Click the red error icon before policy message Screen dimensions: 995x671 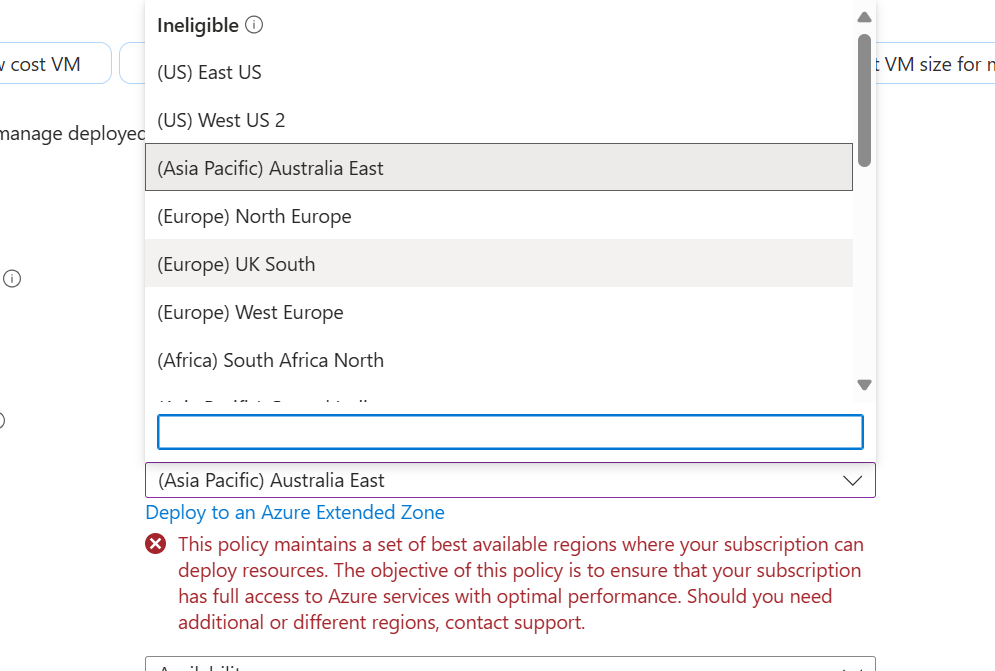click(x=155, y=543)
